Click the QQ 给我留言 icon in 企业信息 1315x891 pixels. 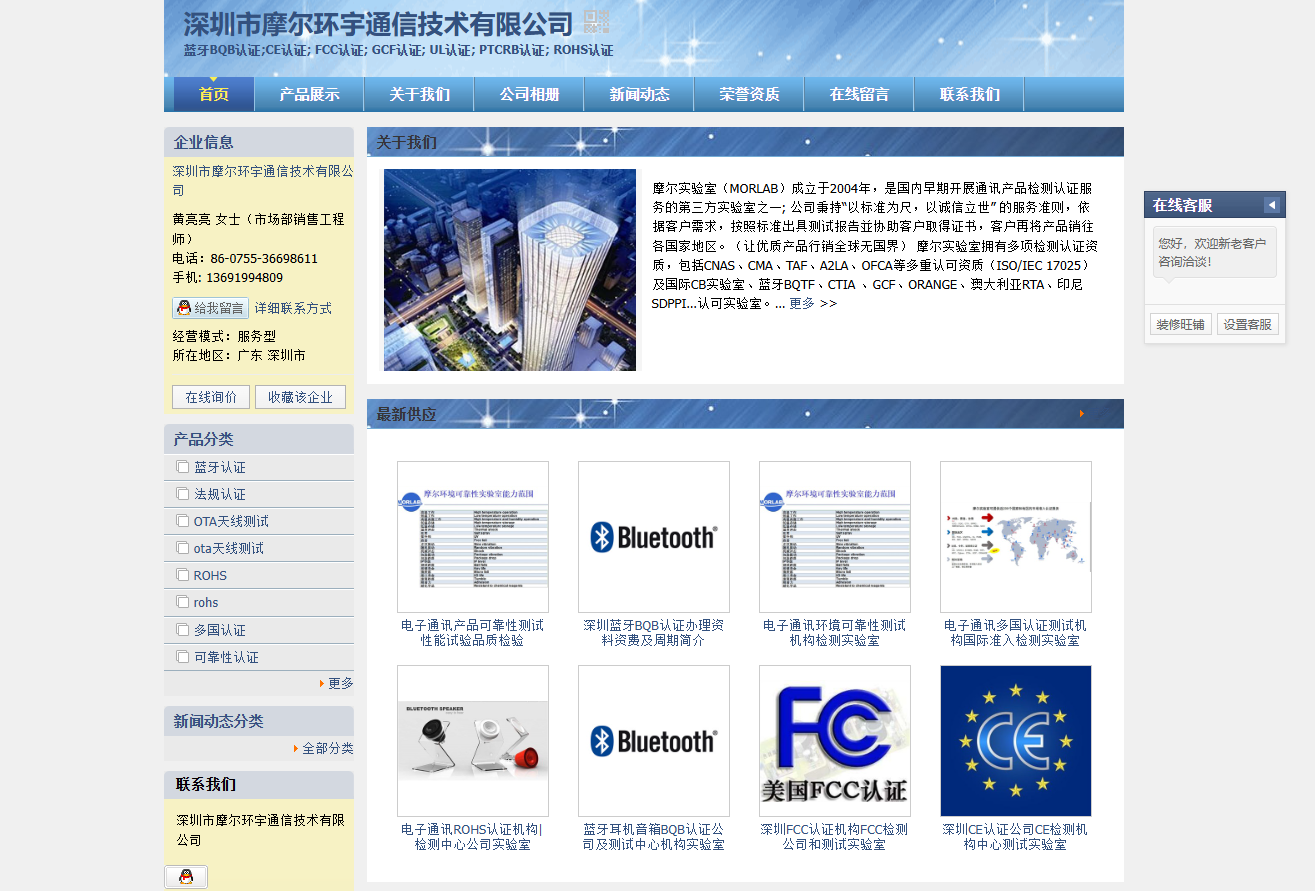click(209, 308)
